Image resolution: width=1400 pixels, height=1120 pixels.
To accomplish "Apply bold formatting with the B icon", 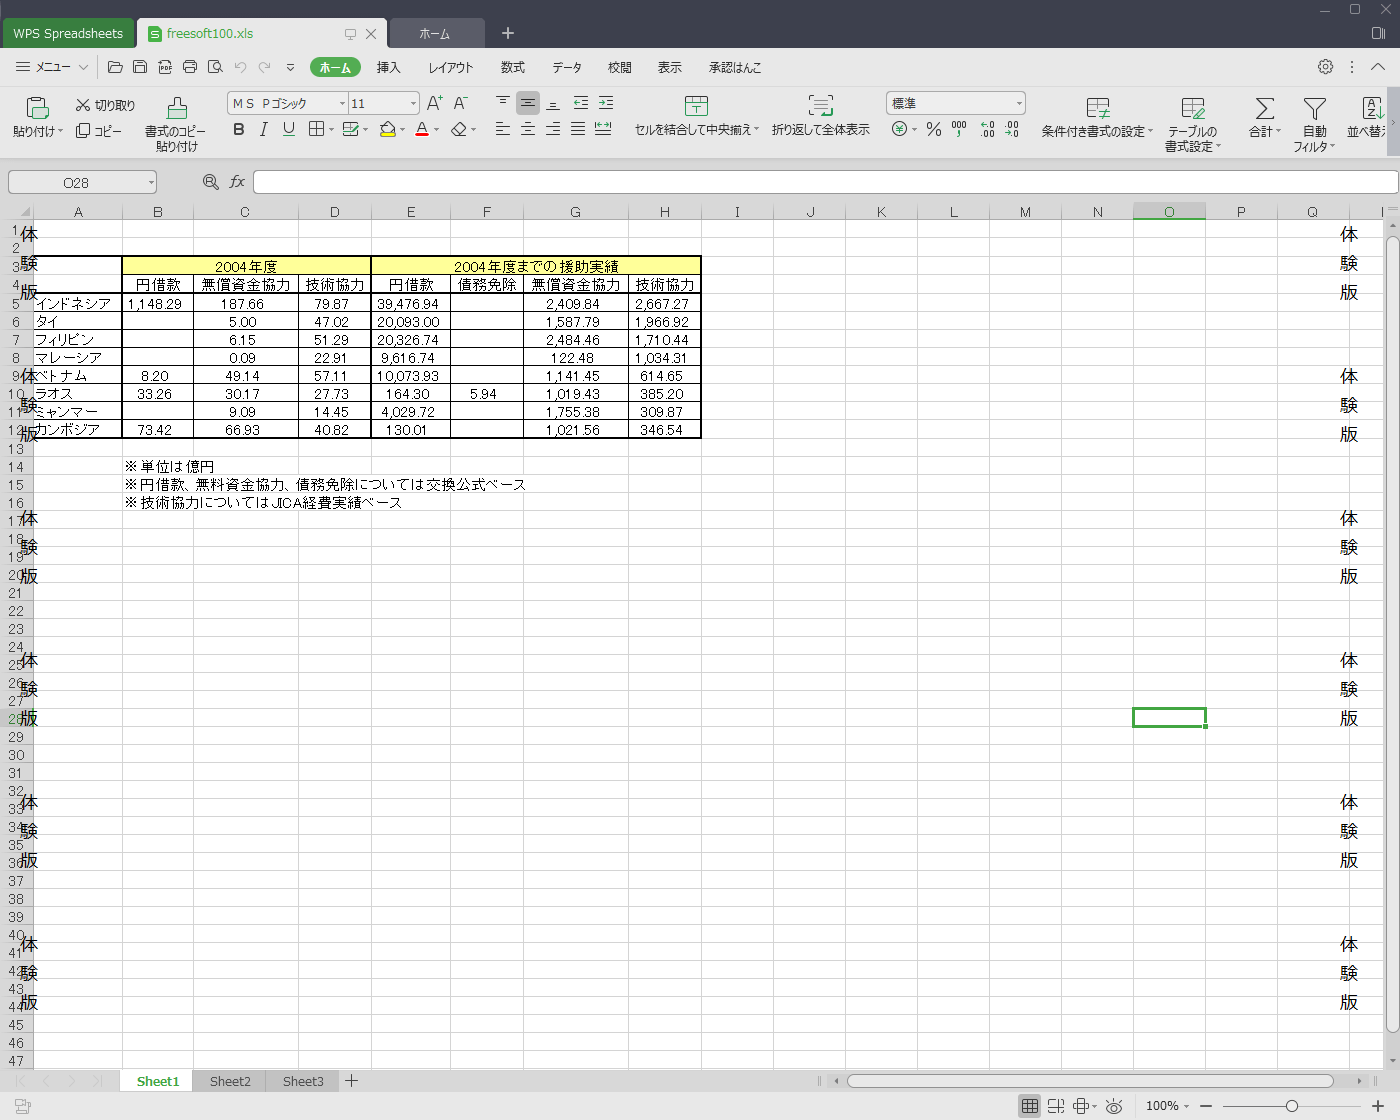I will pos(238,129).
